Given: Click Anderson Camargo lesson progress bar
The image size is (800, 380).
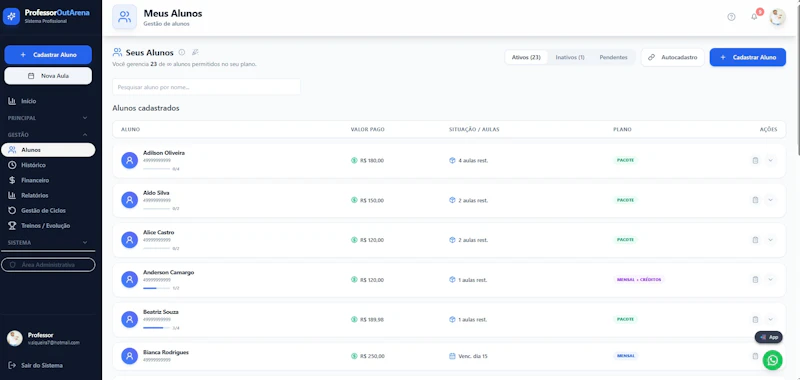Looking at the screenshot, I should [x=157, y=288].
